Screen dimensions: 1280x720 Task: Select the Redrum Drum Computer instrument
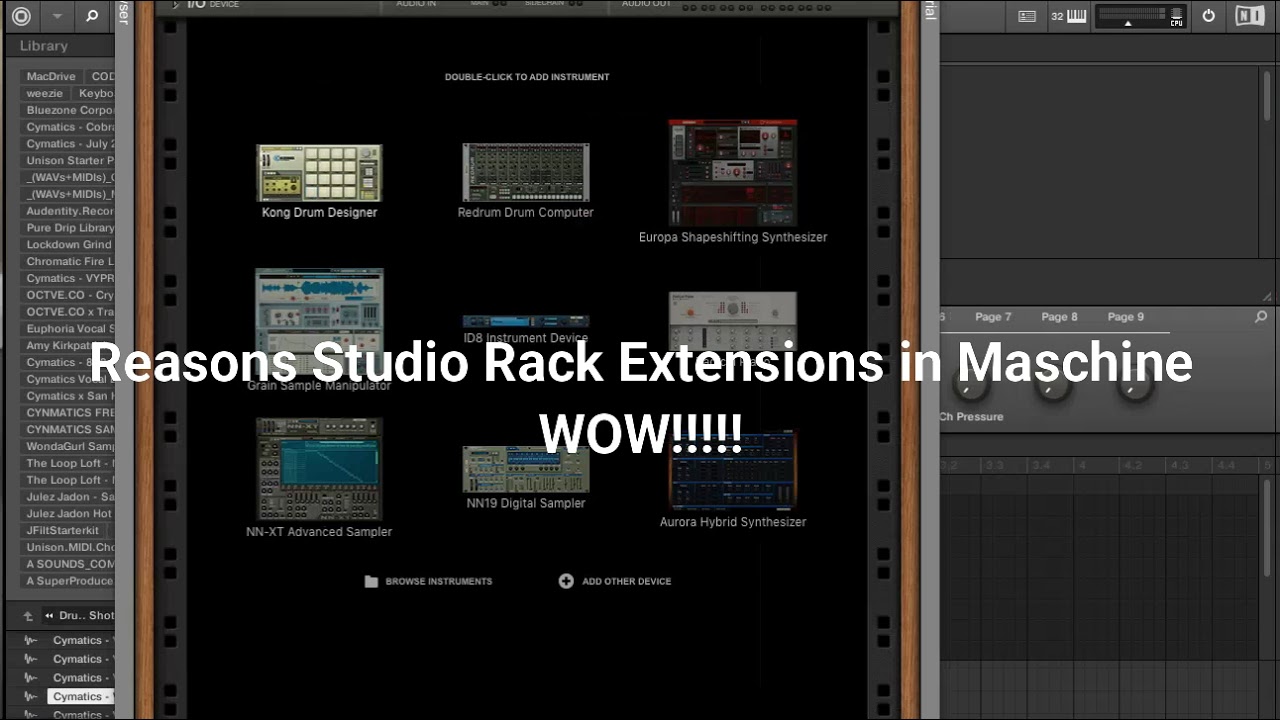(525, 180)
